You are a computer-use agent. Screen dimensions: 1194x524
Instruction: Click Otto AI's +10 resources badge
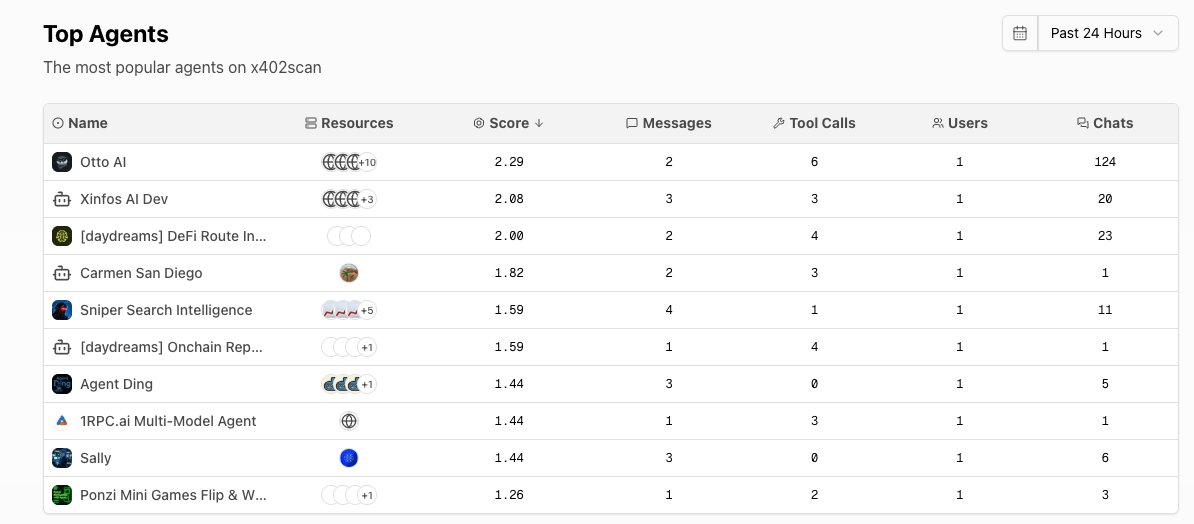tap(367, 162)
